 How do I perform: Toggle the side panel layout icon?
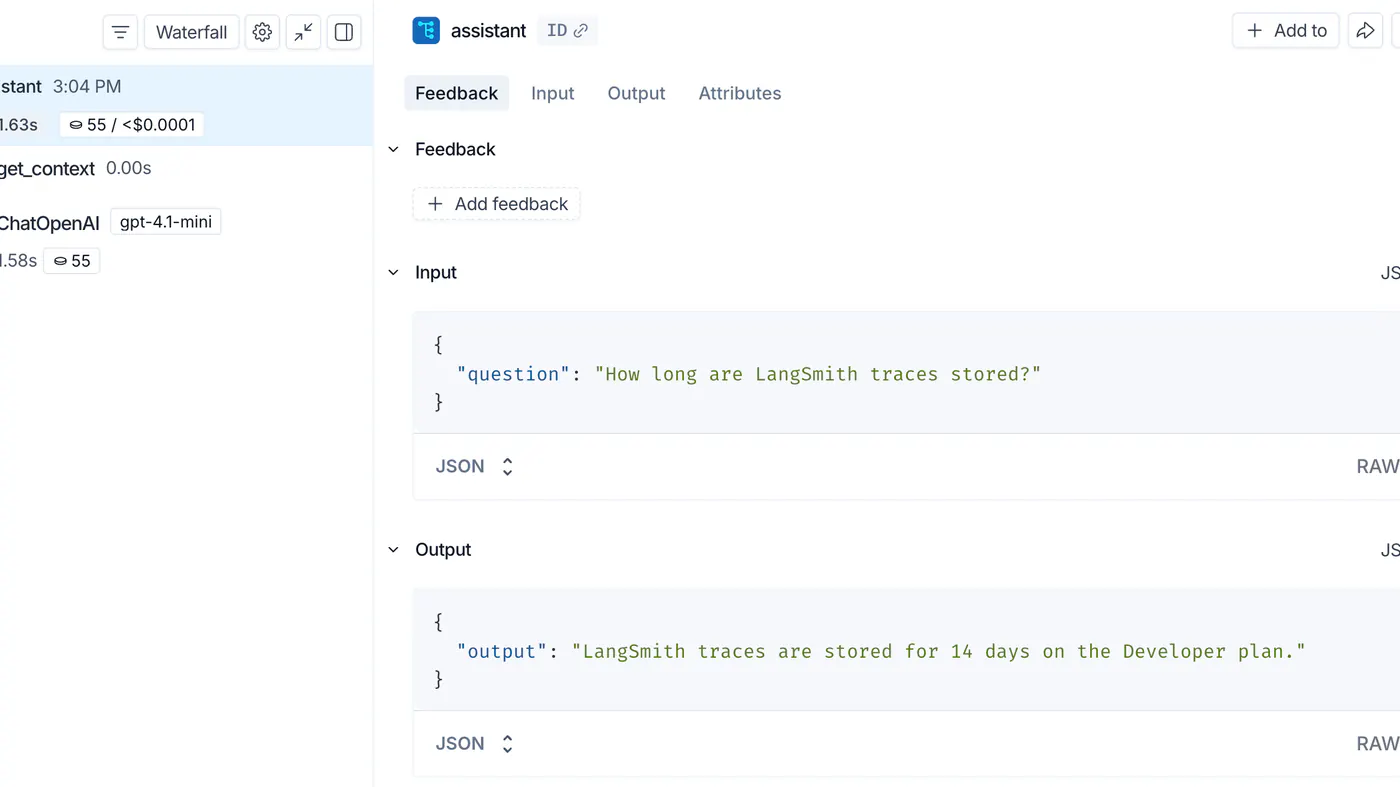pos(344,32)
